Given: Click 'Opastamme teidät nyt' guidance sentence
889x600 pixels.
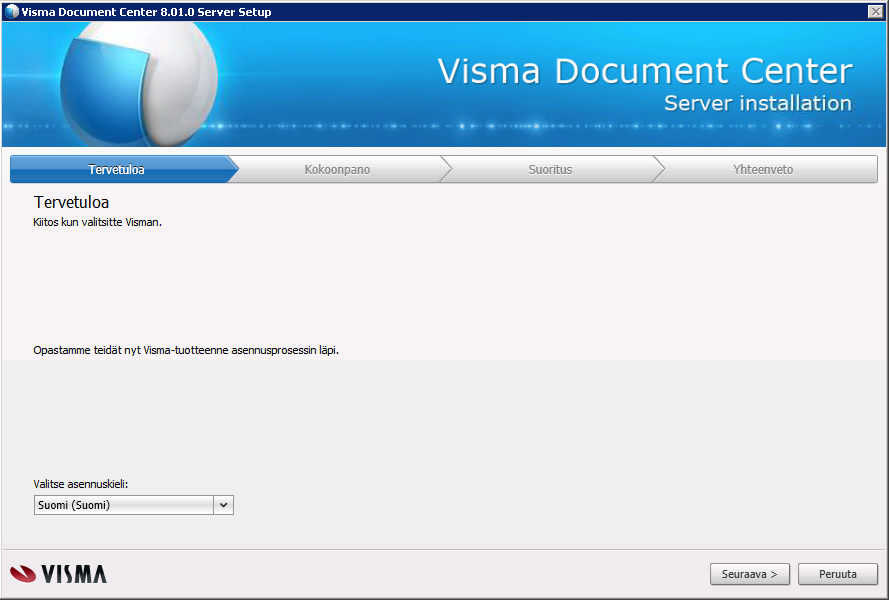Looking at the screenshot, I should click(186, 350).
